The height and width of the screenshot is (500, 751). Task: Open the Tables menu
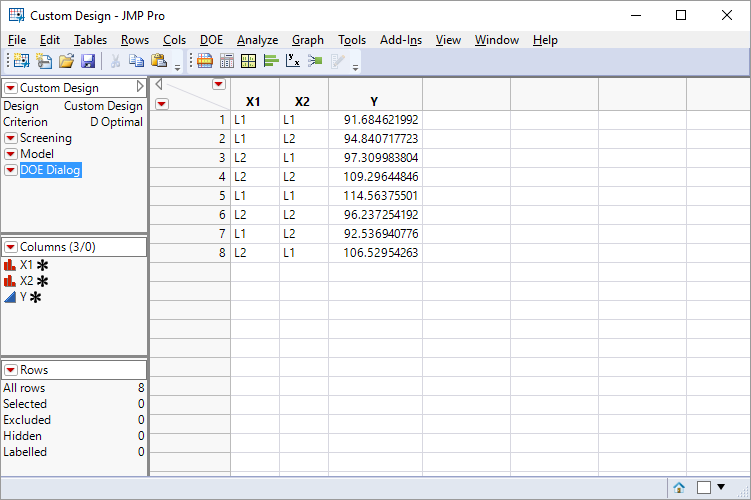(90, 40)
